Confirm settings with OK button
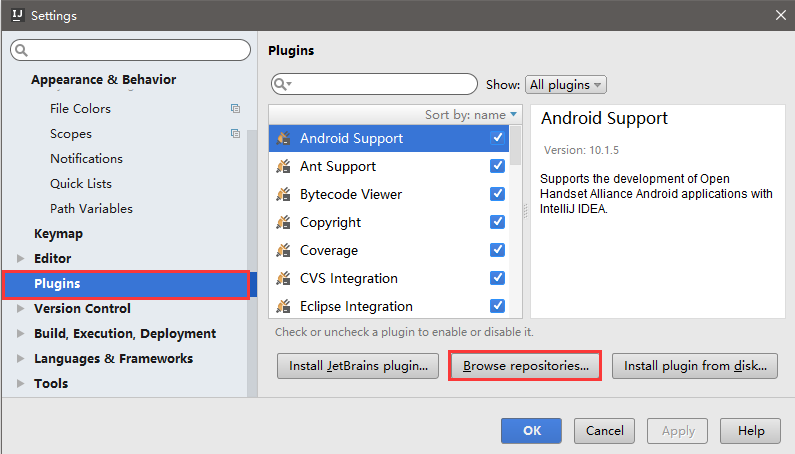This screenshot has height=454, width=795. (x=531, y=431)
